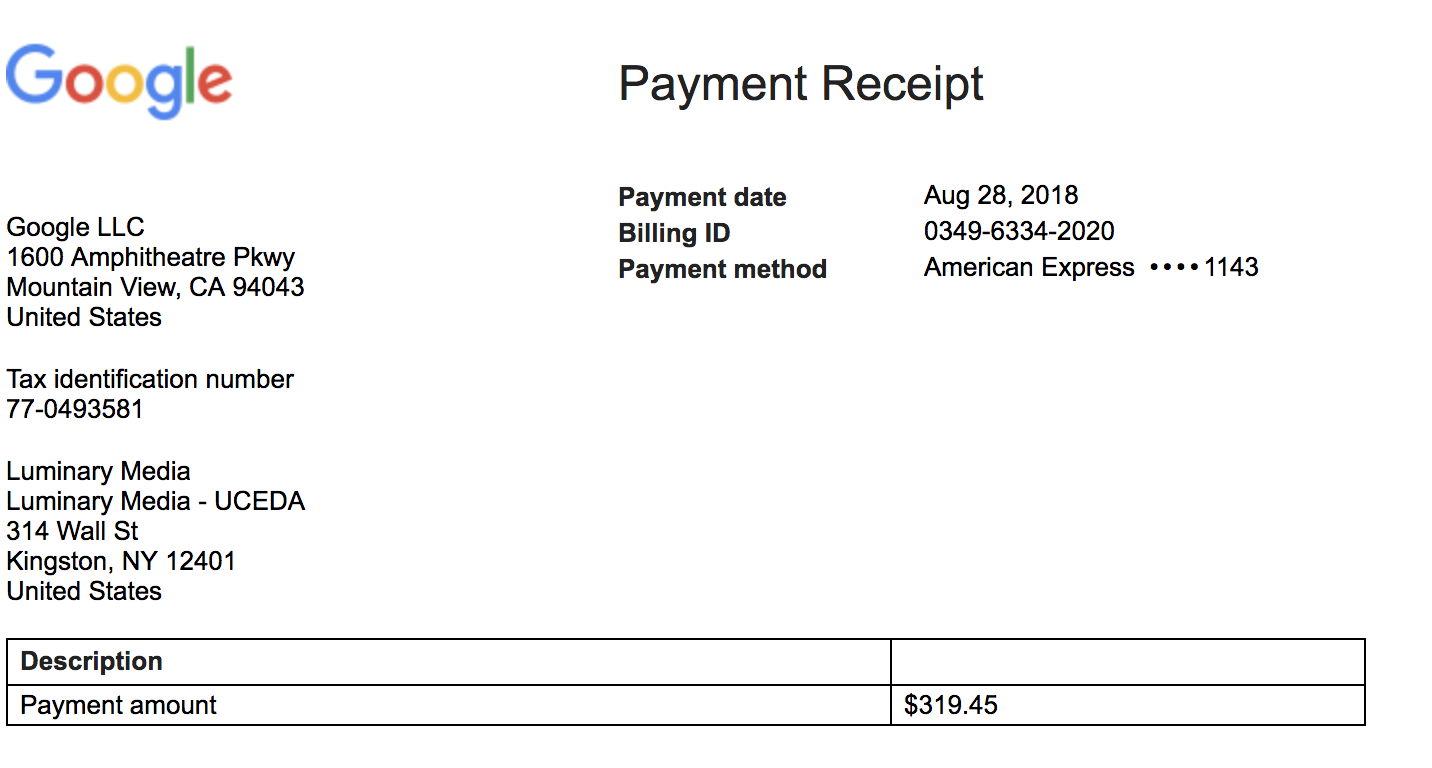Click the Payment amount row label
The image size is (1432, 768).
pos(118,705)
